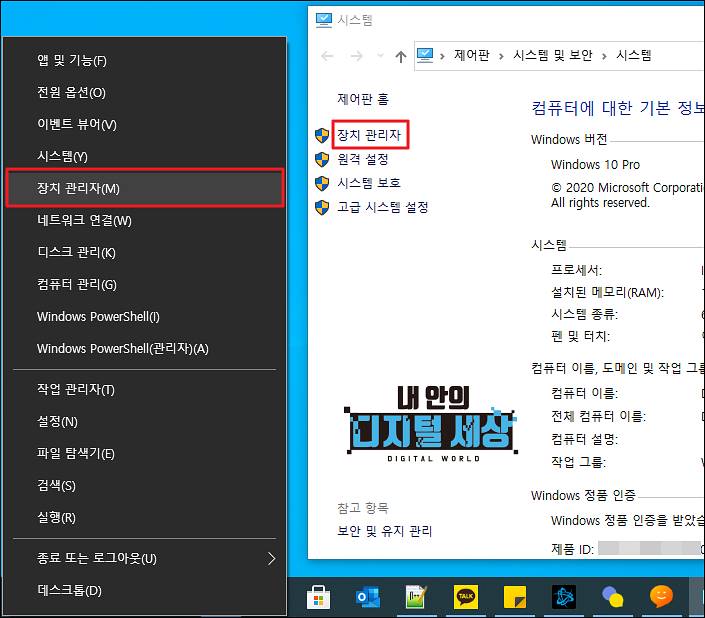This screenshot has height=618, width=705.
Task: Click Windows 10 Pro edition text
Action: click(x=595, y=165)
